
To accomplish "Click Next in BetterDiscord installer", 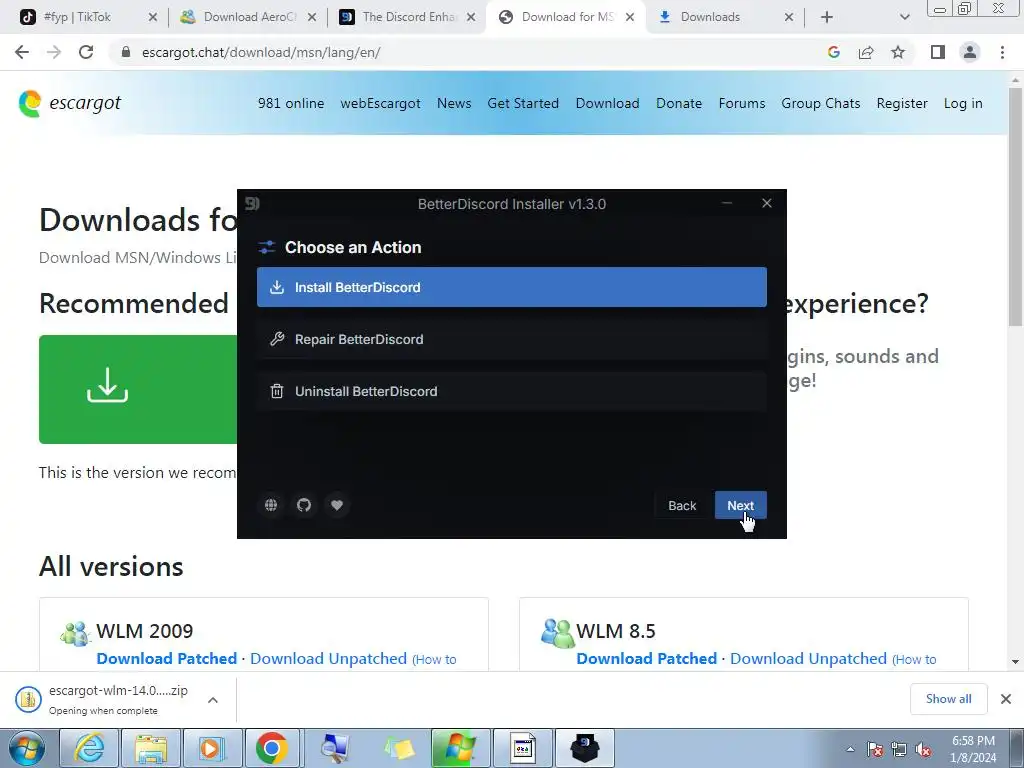I will [x=741, y=505].
